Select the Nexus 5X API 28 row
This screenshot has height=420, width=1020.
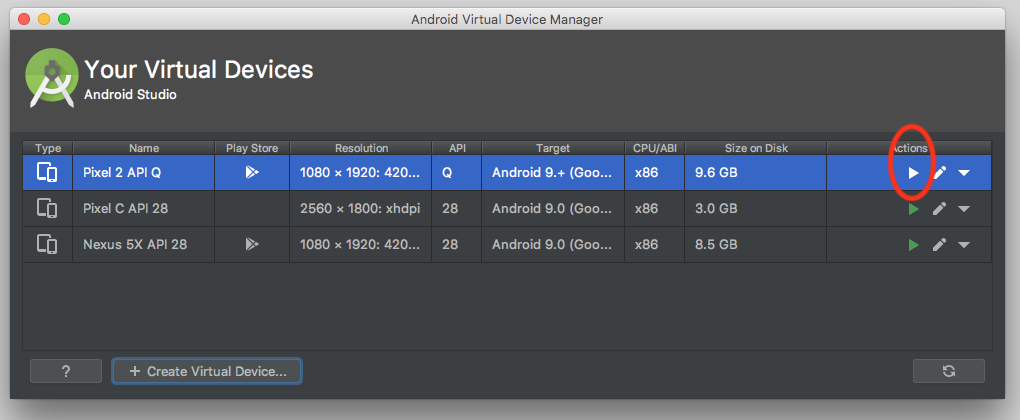click(143, 245)
